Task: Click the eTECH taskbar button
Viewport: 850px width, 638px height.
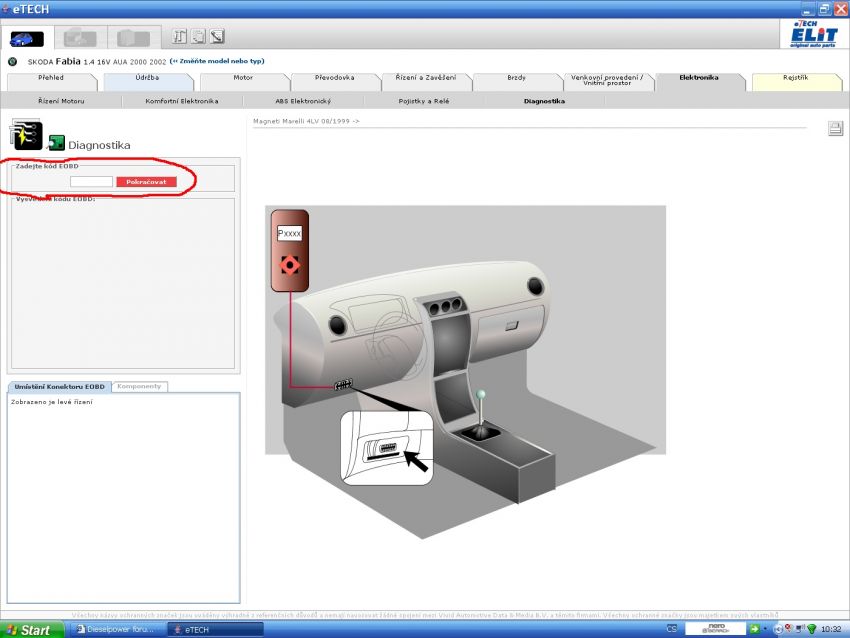Action: tap(215, 629)
